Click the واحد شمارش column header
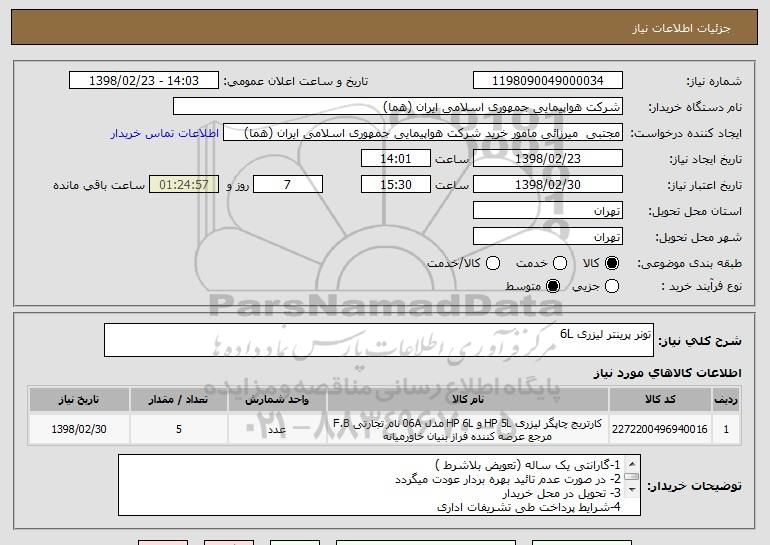This screenshot has width=770, height=545. [277, 399]
